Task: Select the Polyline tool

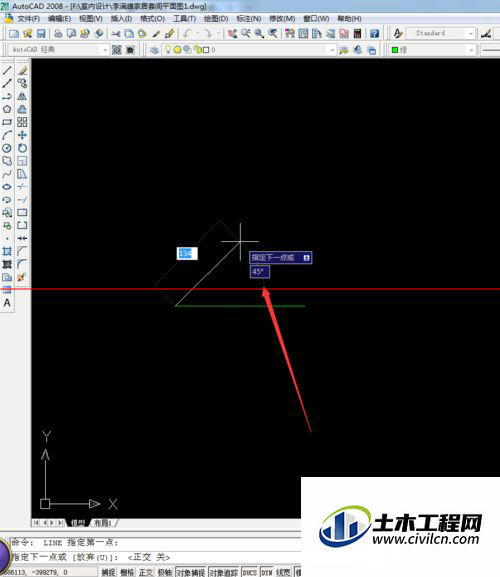Action: coord(7,96)
